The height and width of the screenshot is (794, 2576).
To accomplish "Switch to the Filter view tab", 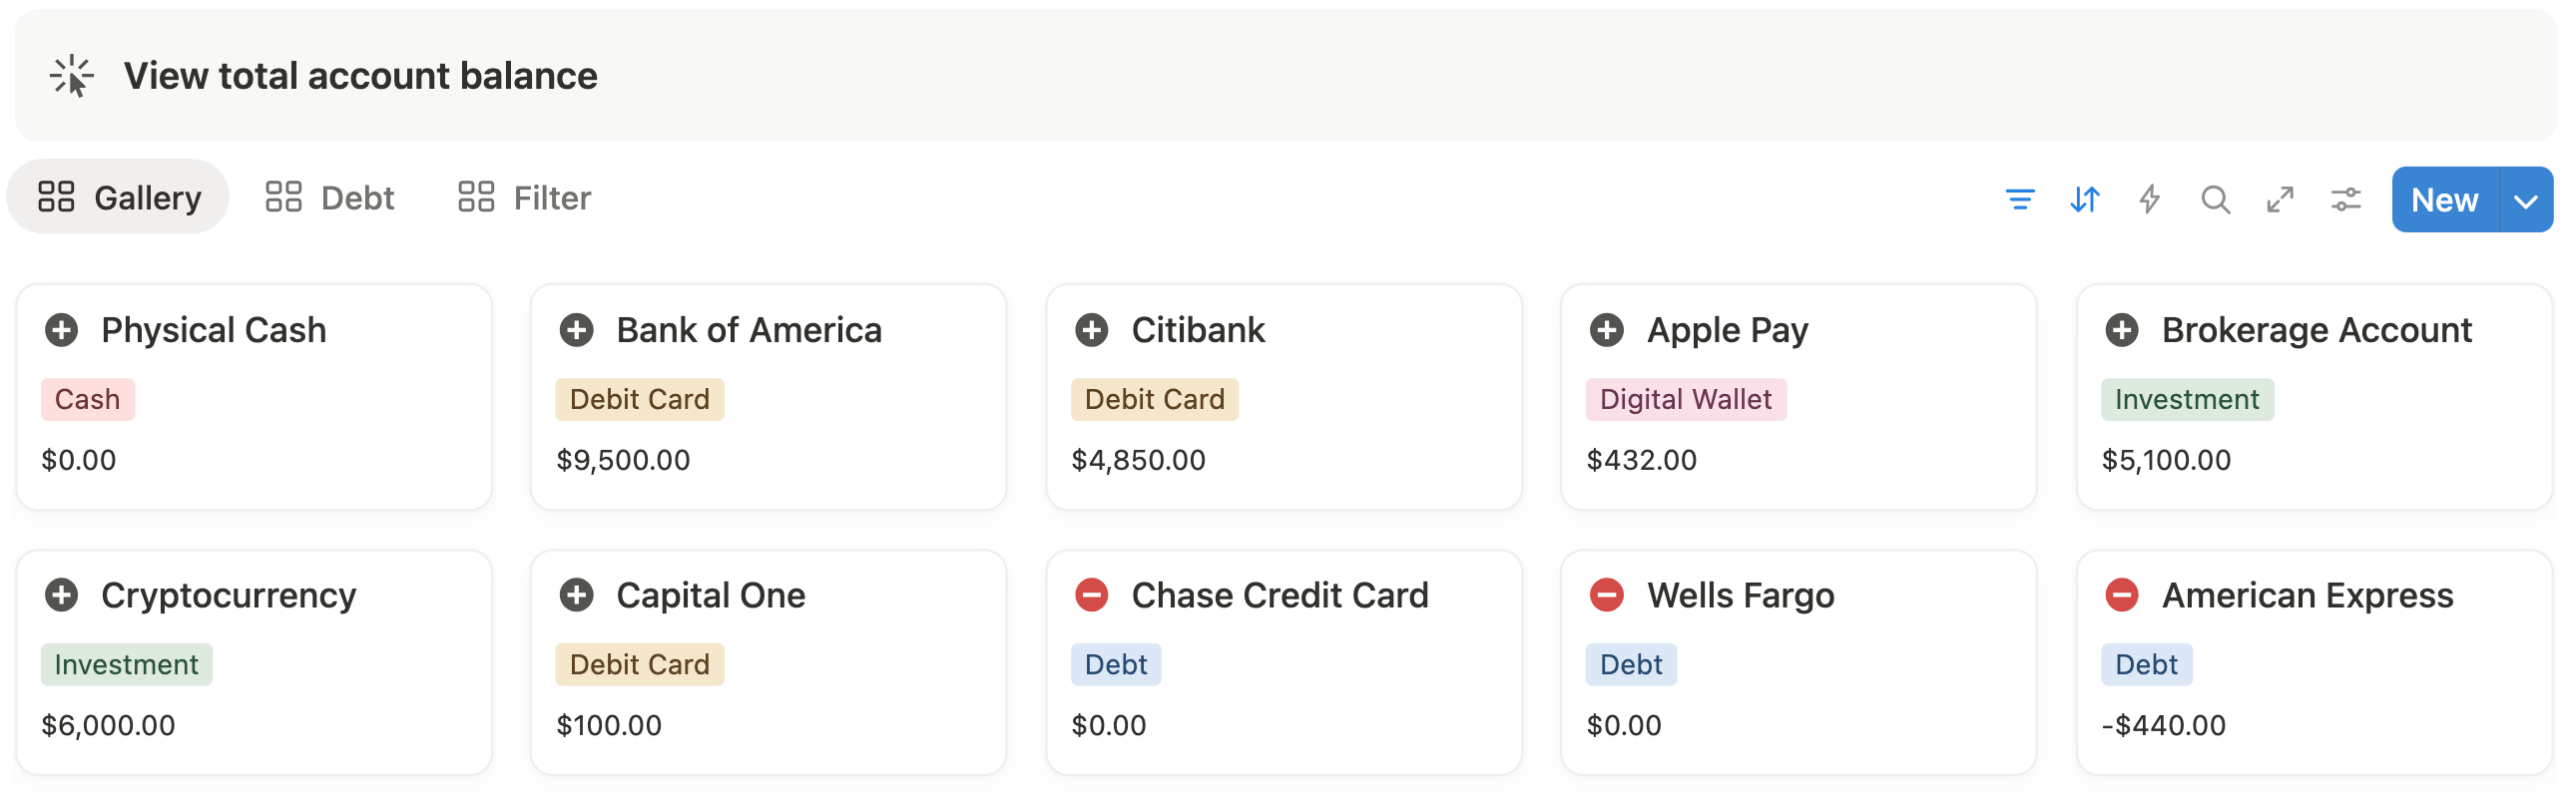I will point(524,197).
